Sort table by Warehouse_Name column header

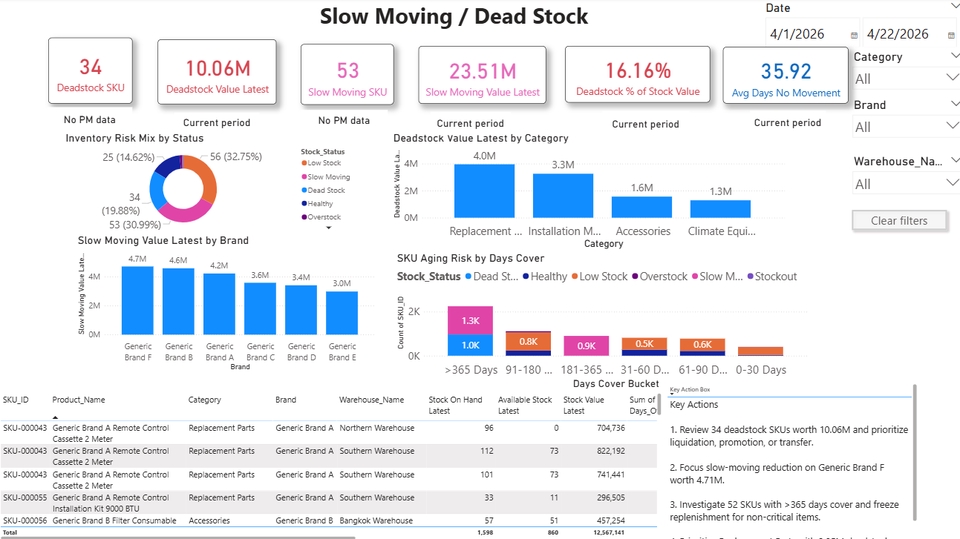coord(372,400)
